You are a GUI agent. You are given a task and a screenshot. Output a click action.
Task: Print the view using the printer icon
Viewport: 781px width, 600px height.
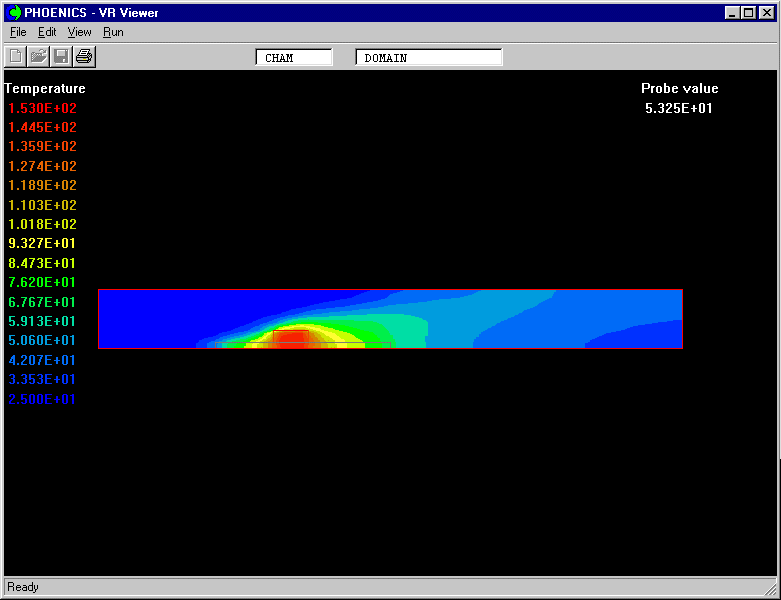click(84, 56)
